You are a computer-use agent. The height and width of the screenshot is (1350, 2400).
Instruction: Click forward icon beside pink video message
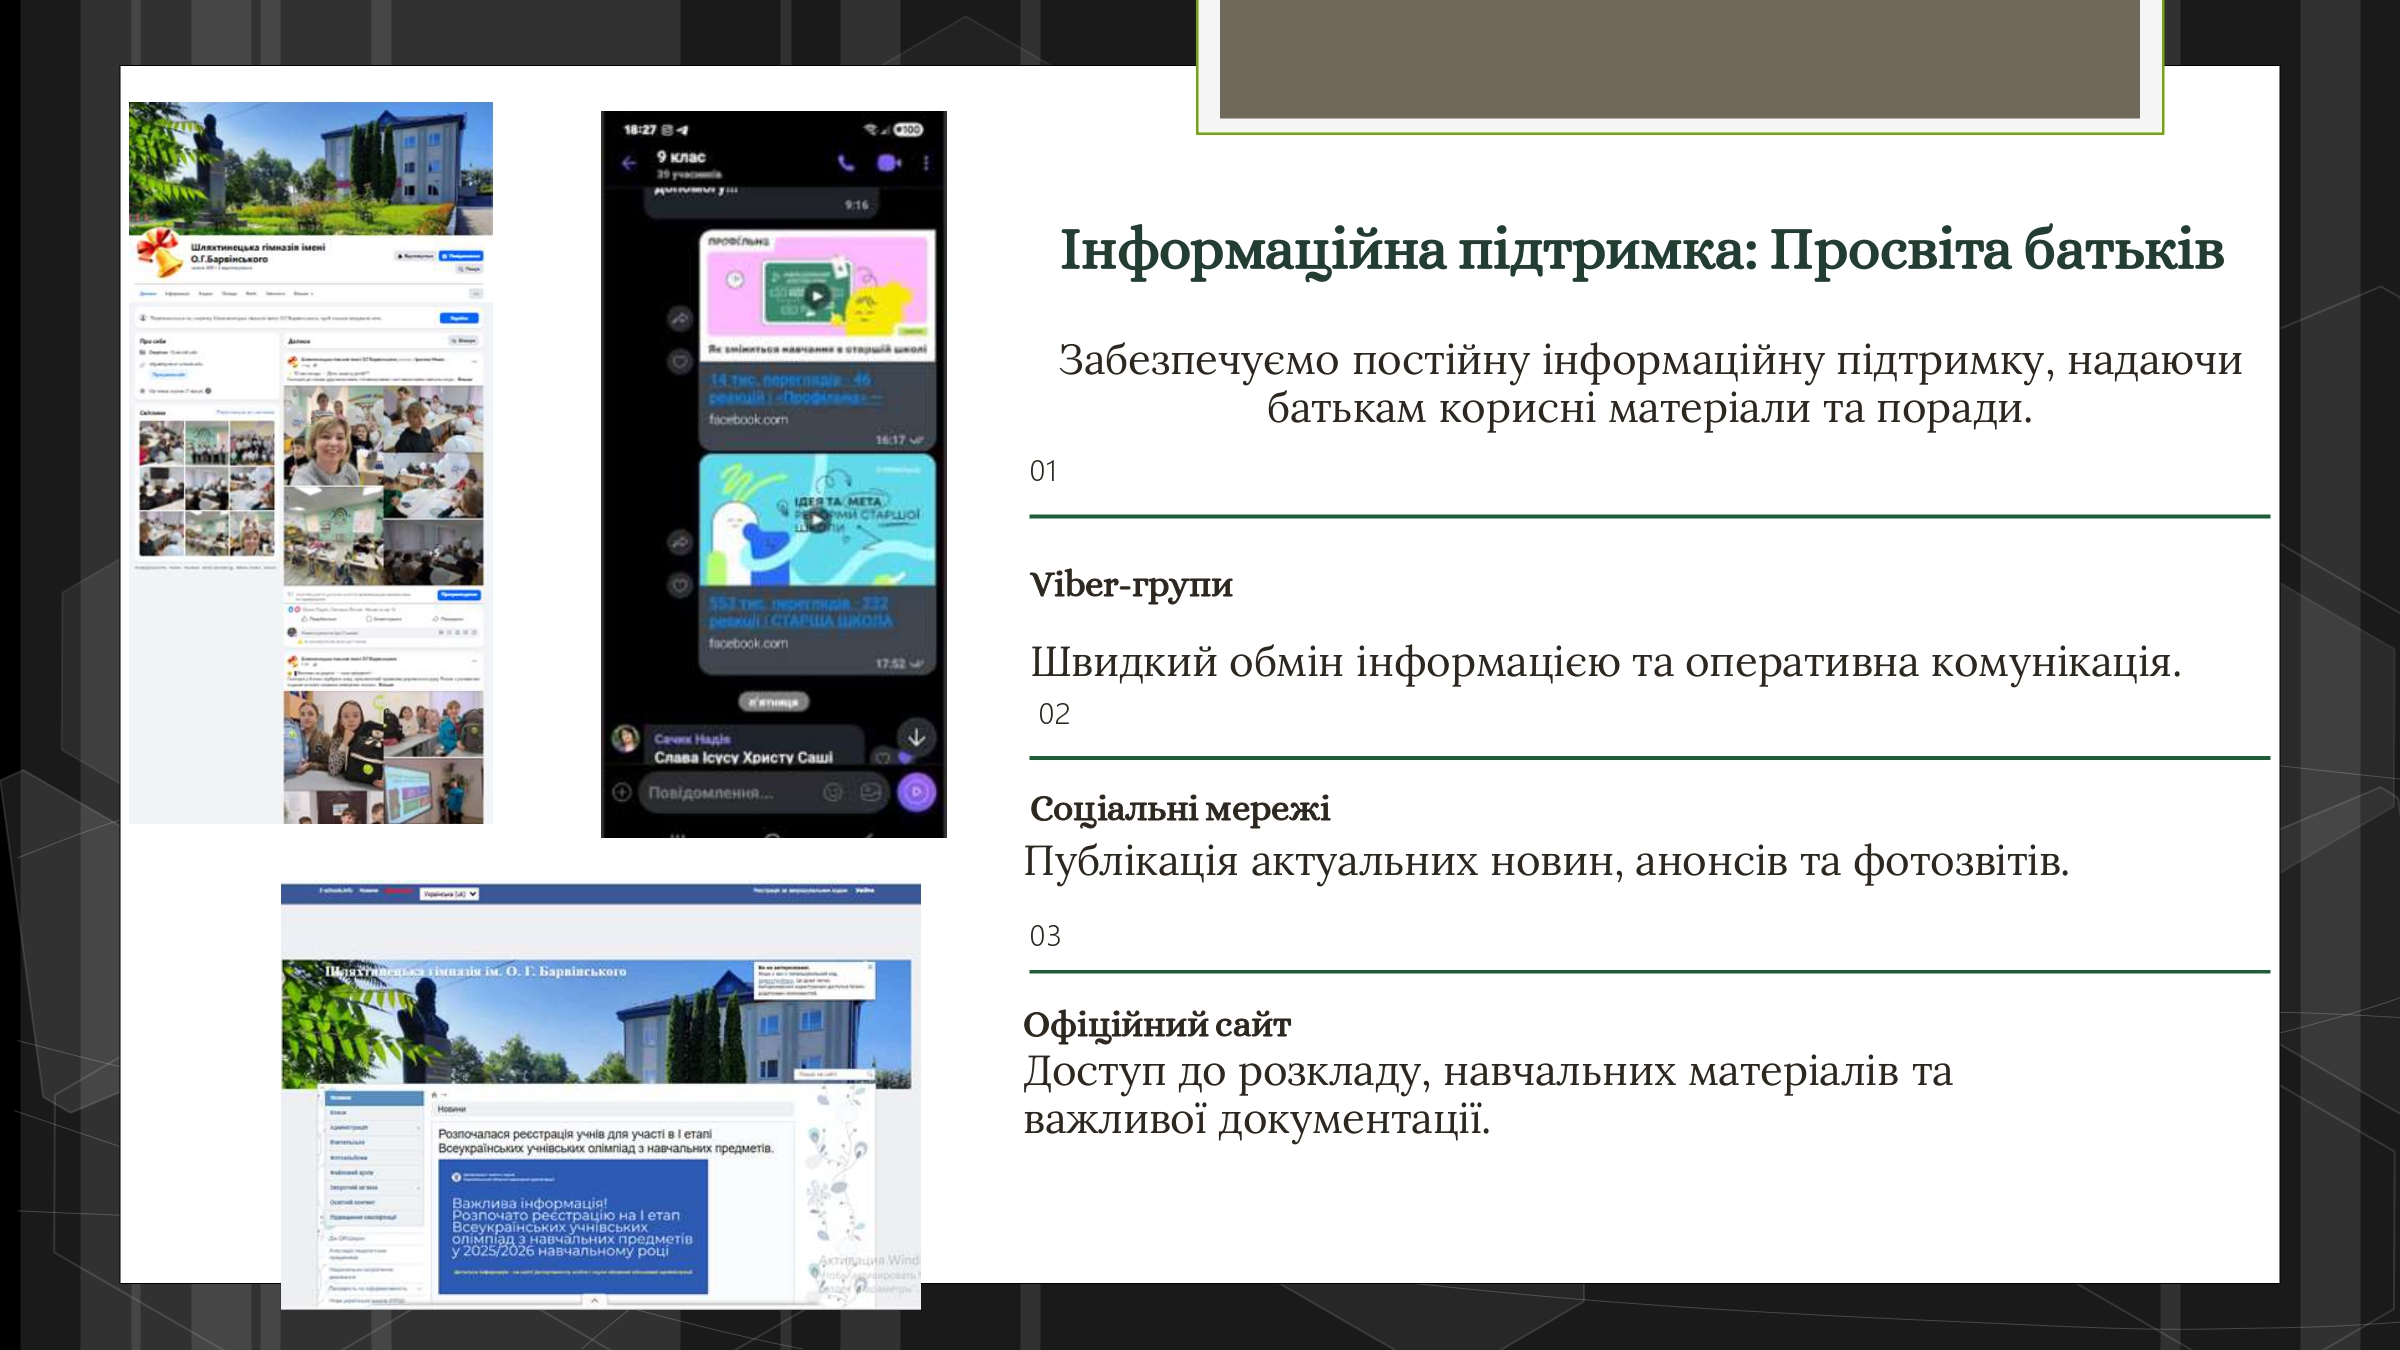pos(679,319)
